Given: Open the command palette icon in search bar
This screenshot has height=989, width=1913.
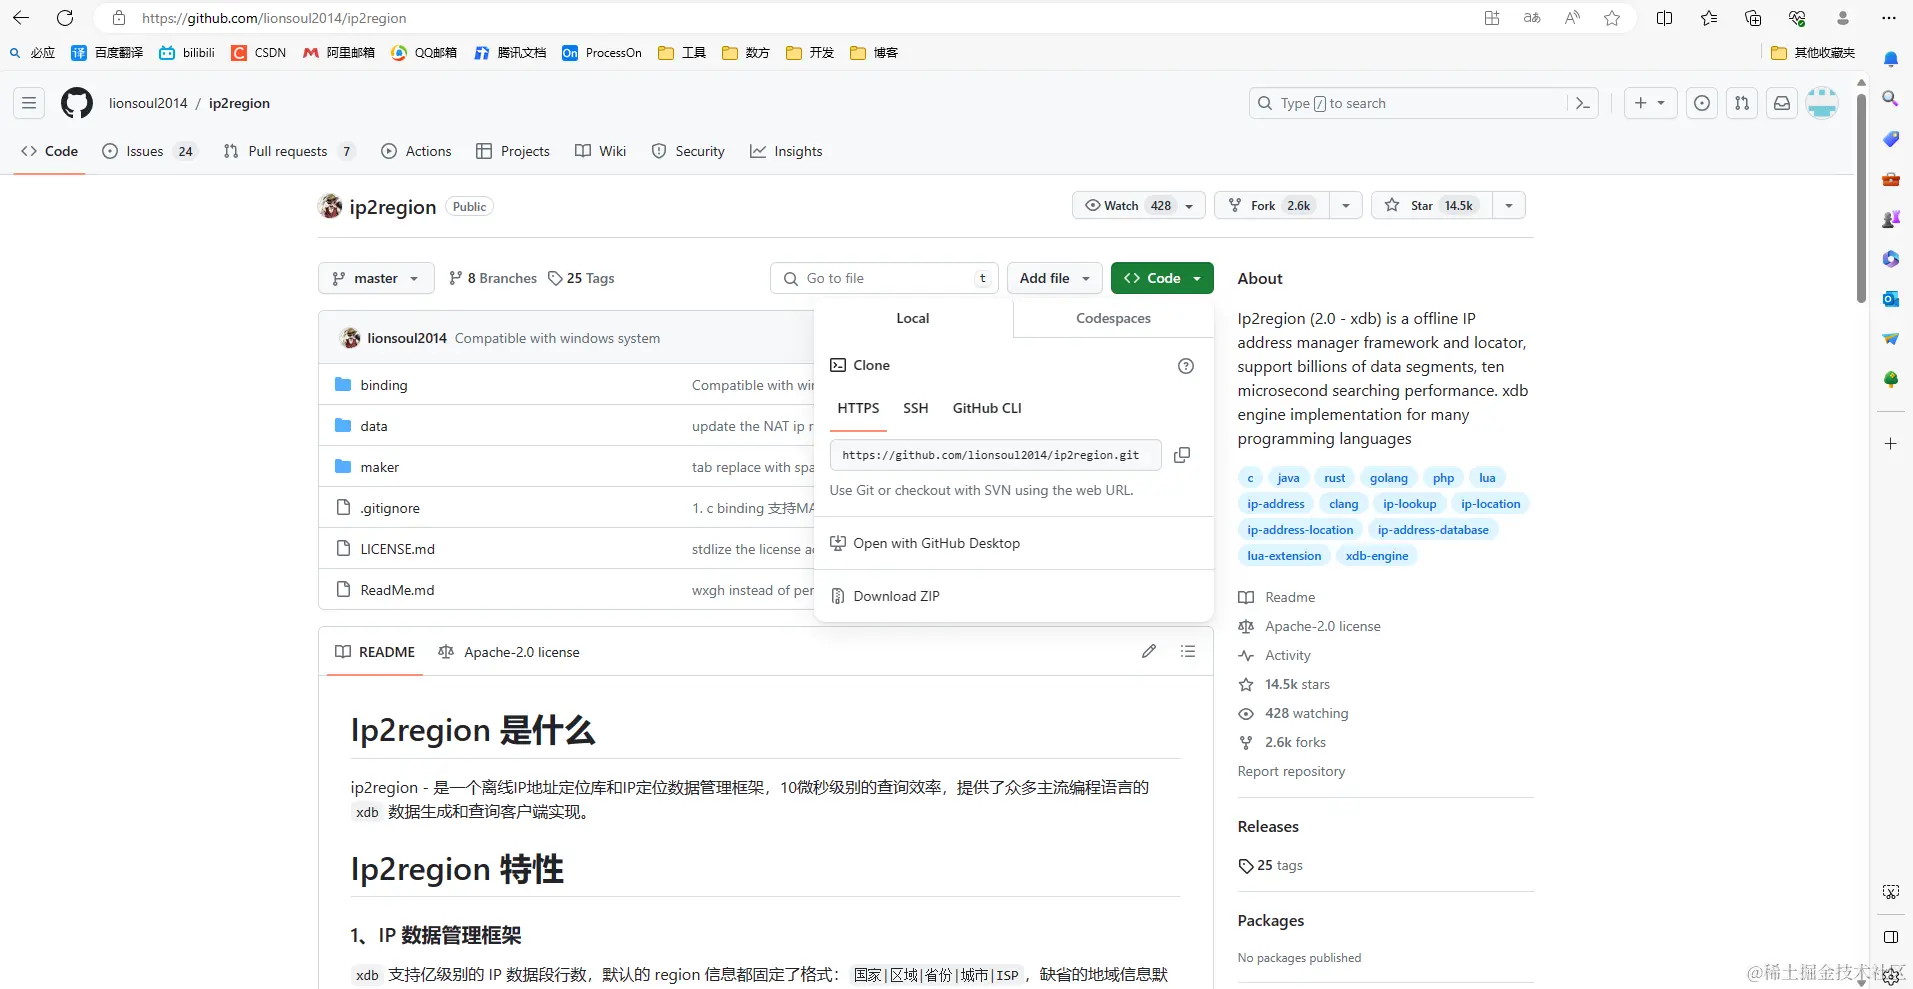Looking at the screenshot, I should pyautogui.click(x=1582, y=103).
